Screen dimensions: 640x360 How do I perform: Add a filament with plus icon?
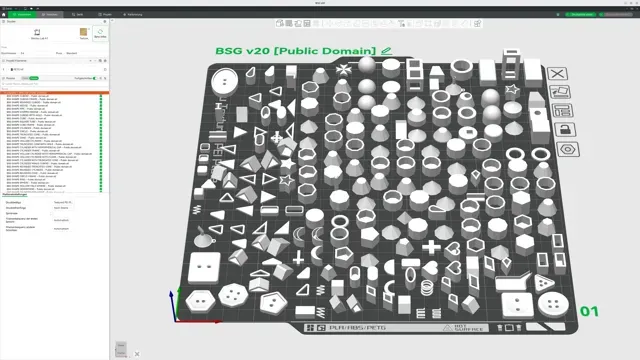coord(90,60)
